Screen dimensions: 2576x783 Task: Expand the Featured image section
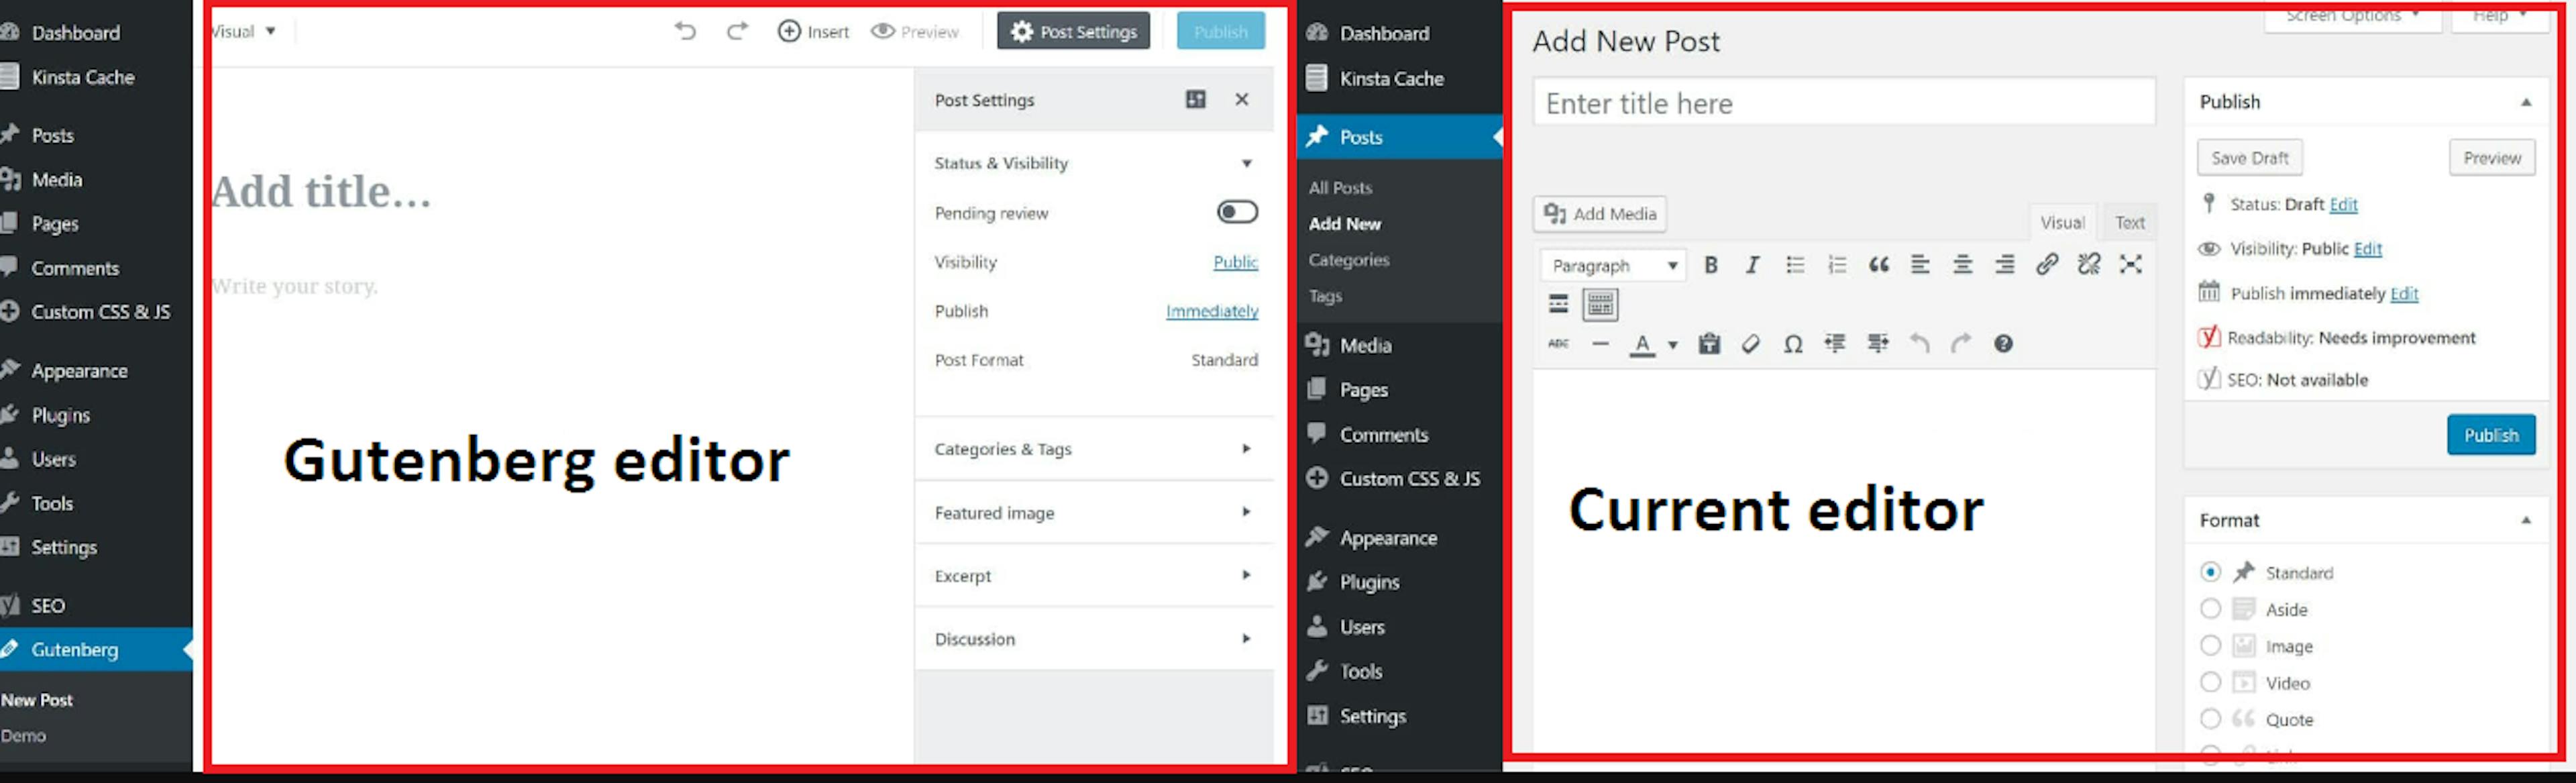[1093, 512]
